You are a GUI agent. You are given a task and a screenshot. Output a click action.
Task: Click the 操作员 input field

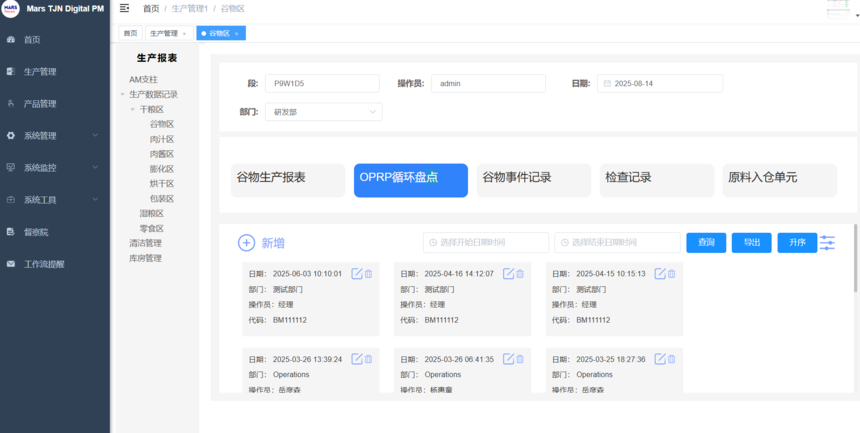tap(488, 83)
